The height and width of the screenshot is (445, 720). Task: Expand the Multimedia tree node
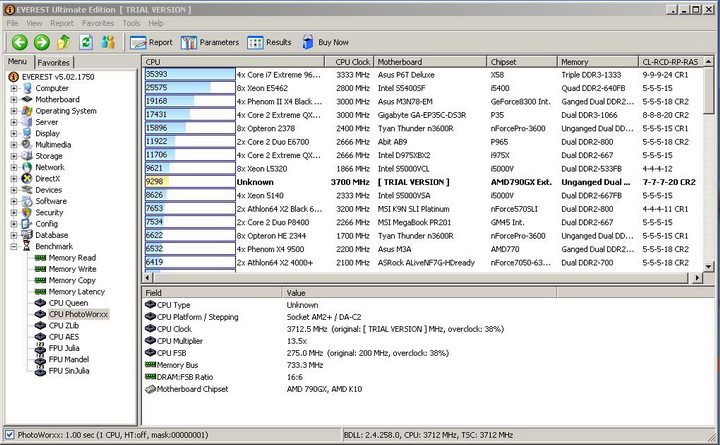[14, 145]
